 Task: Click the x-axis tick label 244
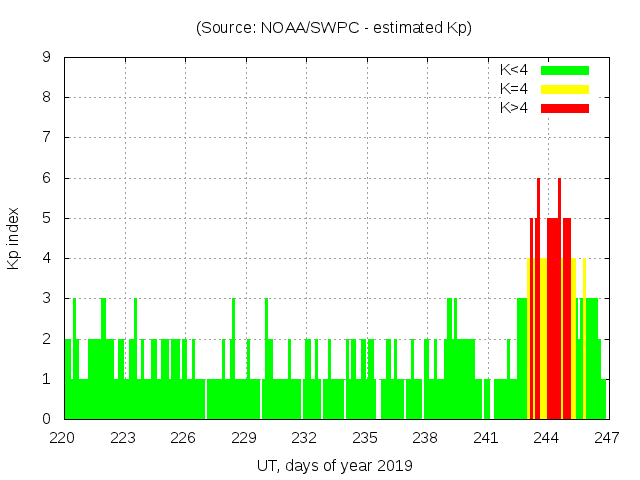(546, 437)
